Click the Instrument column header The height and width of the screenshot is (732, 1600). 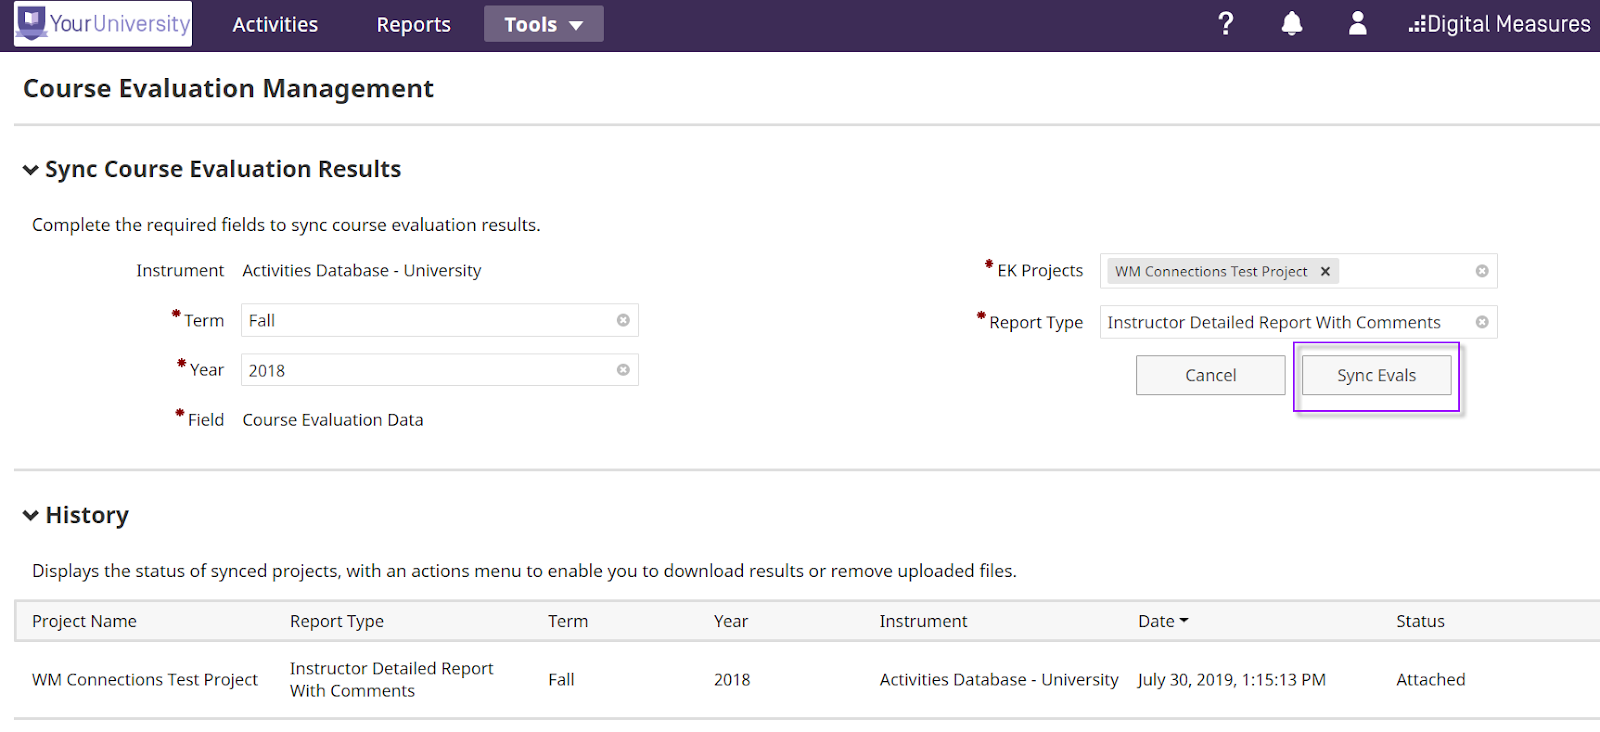pyautogui.click(x=923, y=621)
